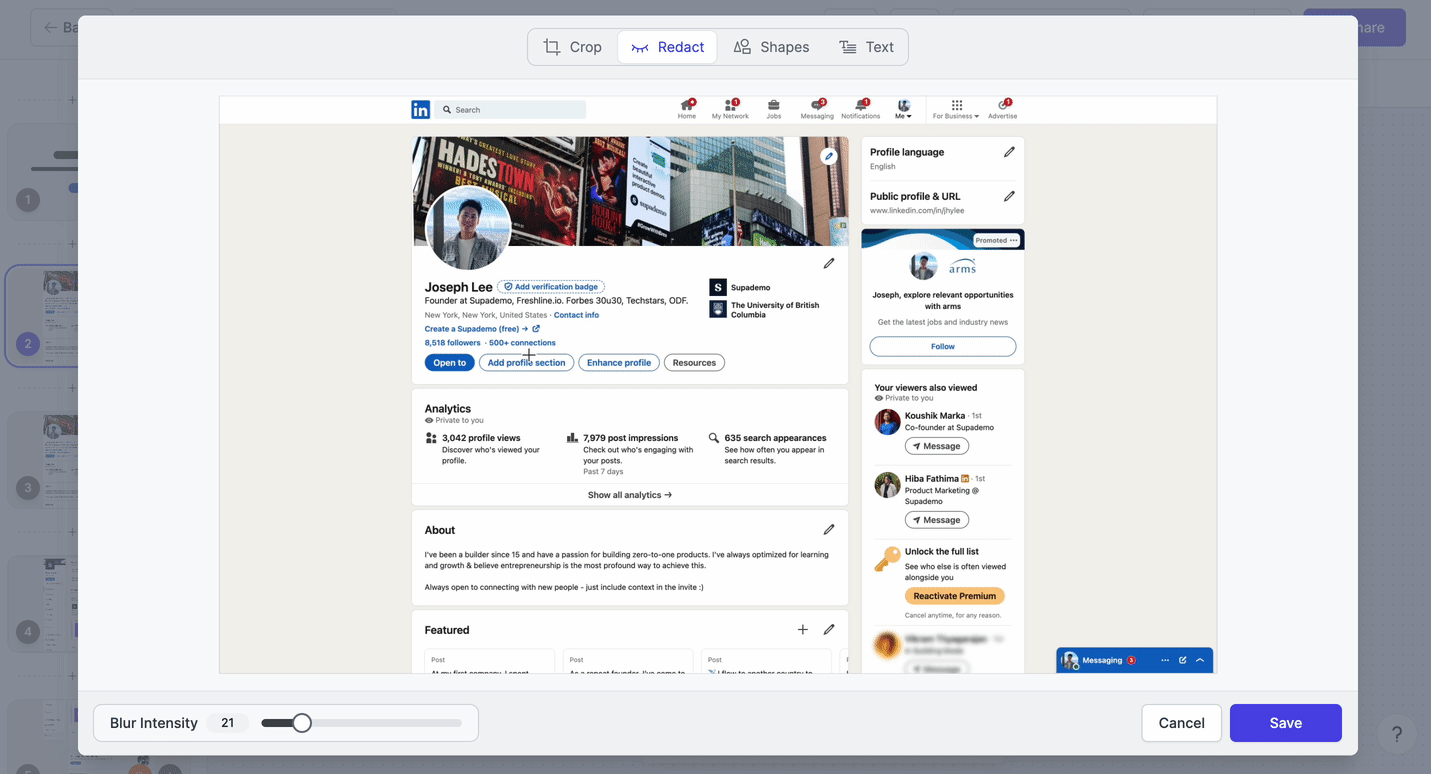
Task: Click the LinkedIn Search box
Action: pyautogui.click(x=510, y=110)
